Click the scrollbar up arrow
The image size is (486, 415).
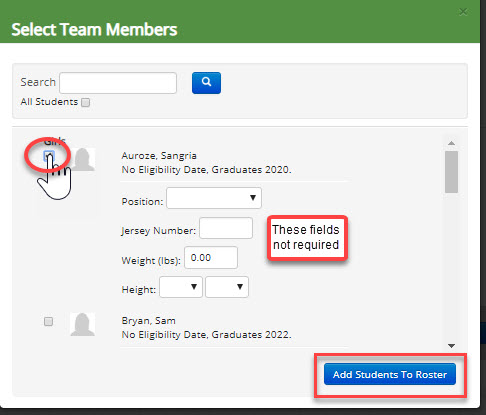click(x=451, y=143)
